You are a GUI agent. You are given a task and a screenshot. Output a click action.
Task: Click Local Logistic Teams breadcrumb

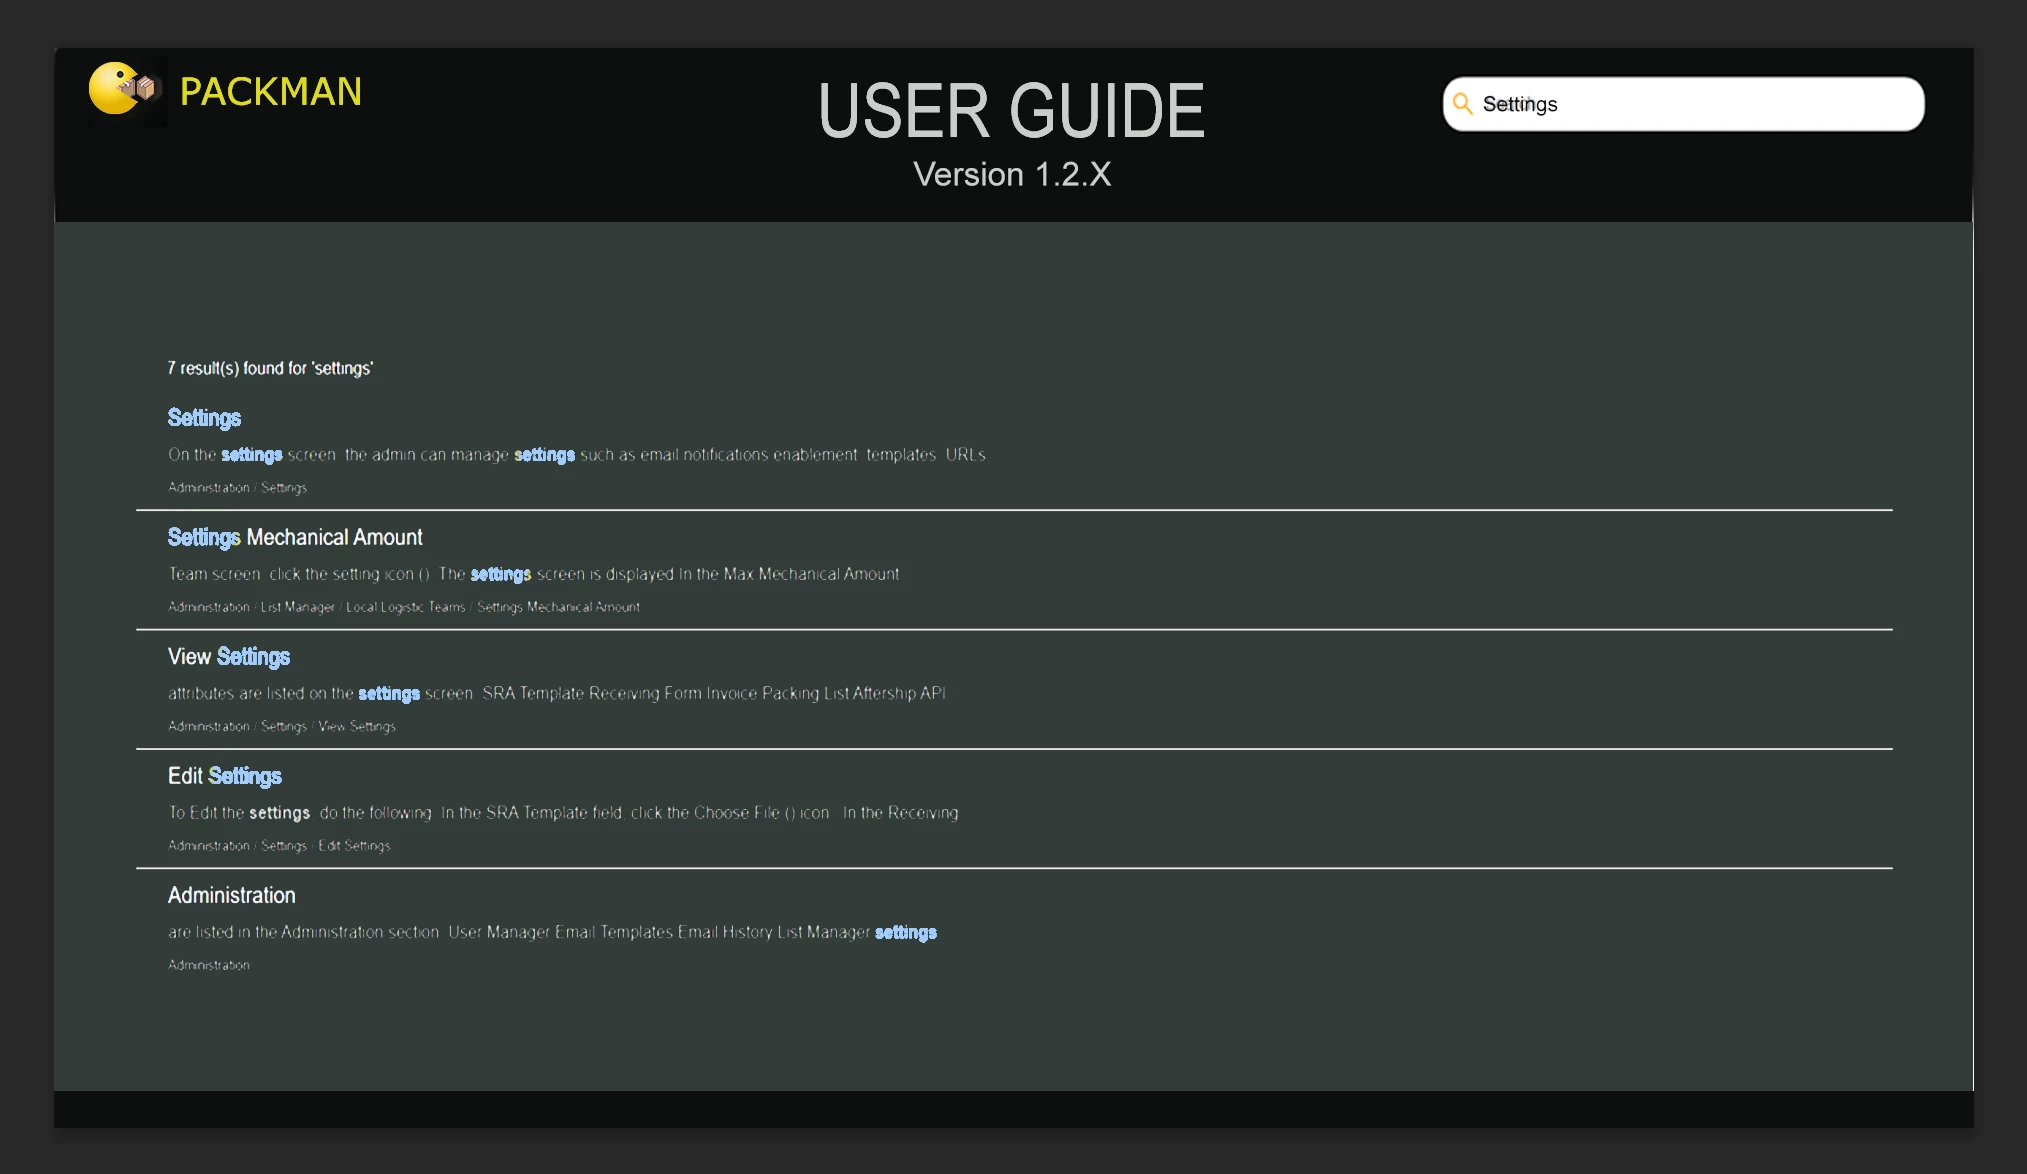click(x=405, y=607)
